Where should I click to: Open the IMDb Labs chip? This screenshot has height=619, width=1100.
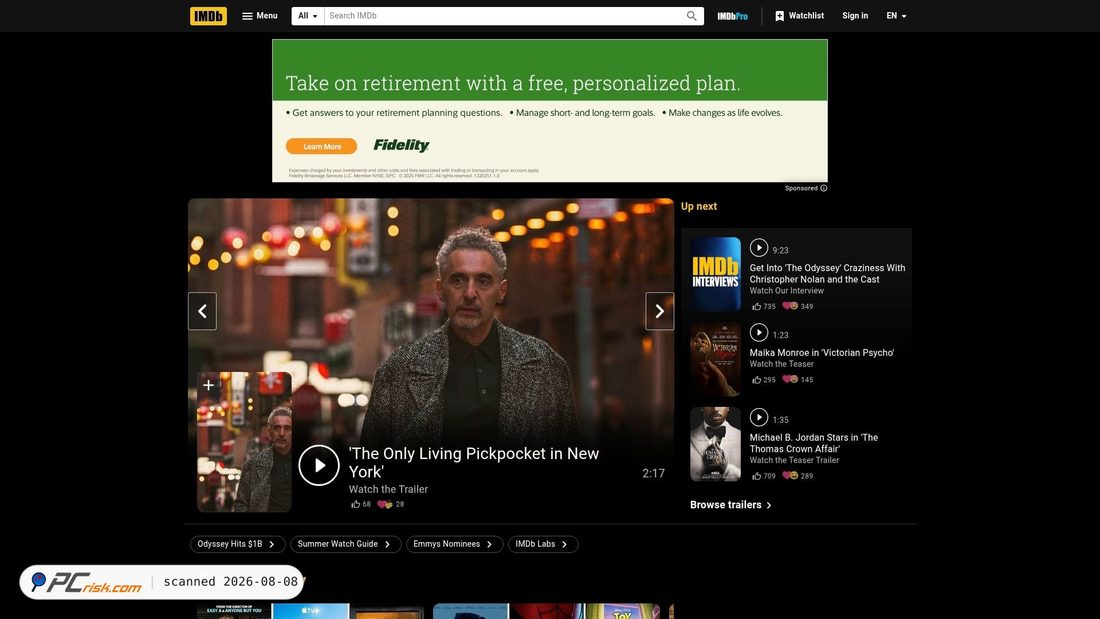(542, 544)
